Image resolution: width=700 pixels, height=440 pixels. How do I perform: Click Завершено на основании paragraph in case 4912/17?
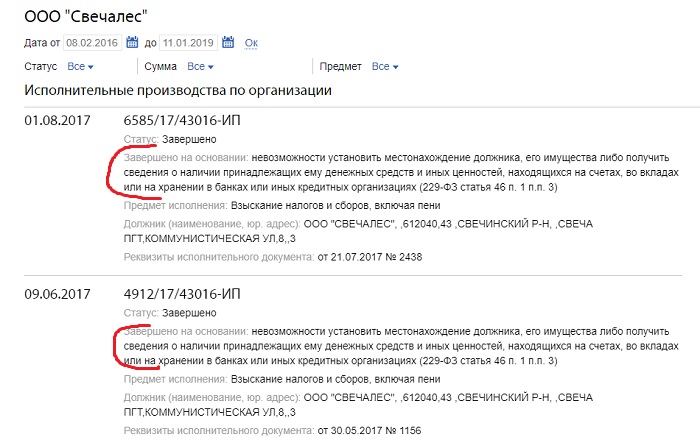click(401, 346)
